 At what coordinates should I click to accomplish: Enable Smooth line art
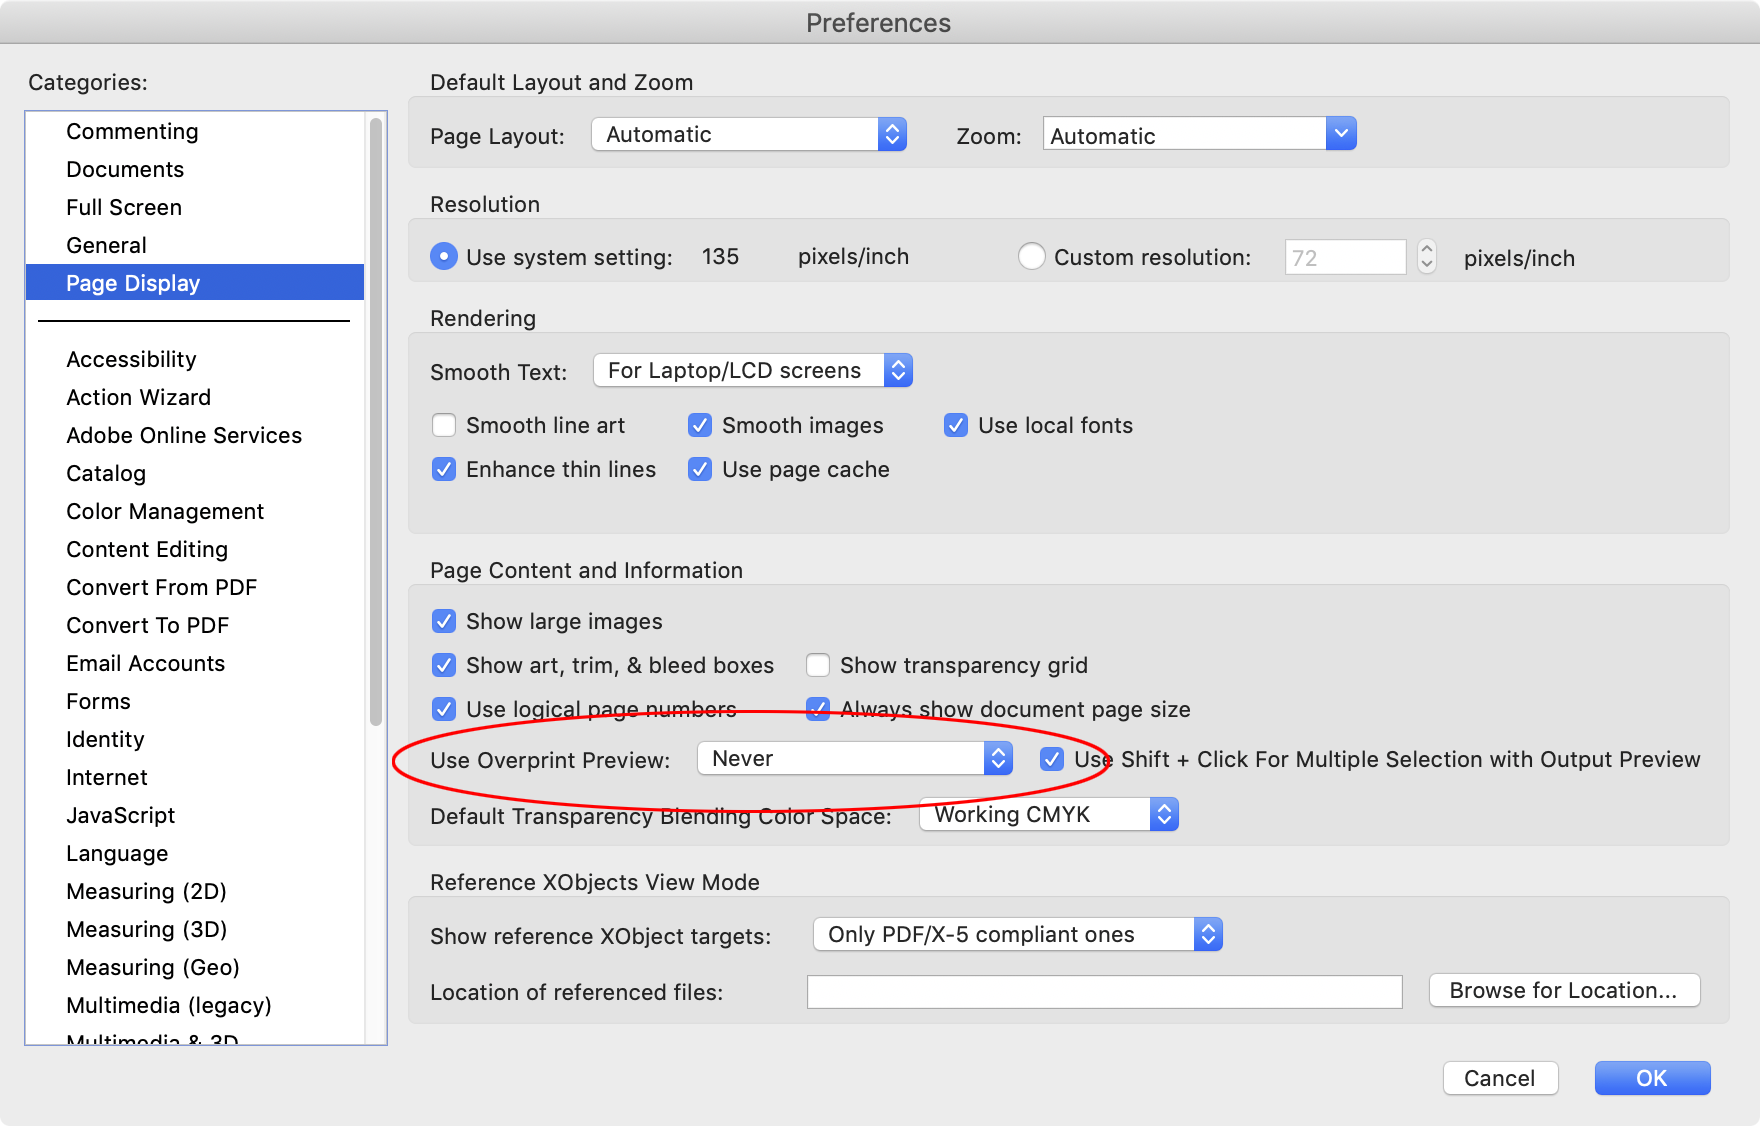point(444,425)
